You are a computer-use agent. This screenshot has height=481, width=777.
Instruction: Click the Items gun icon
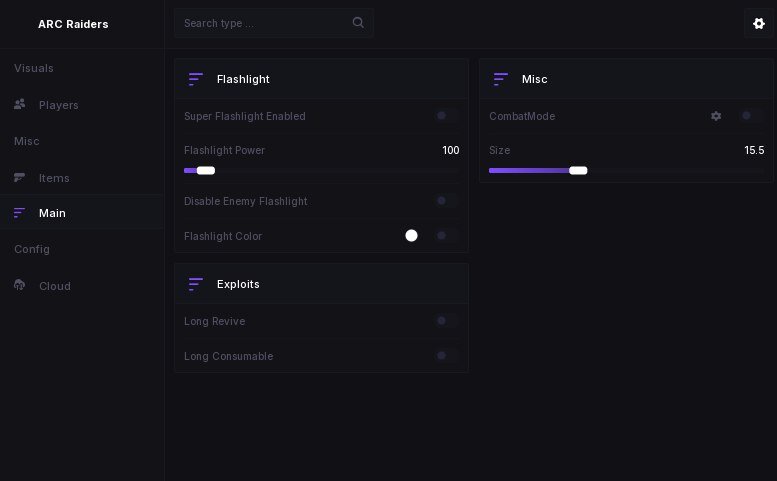point(20,177)
